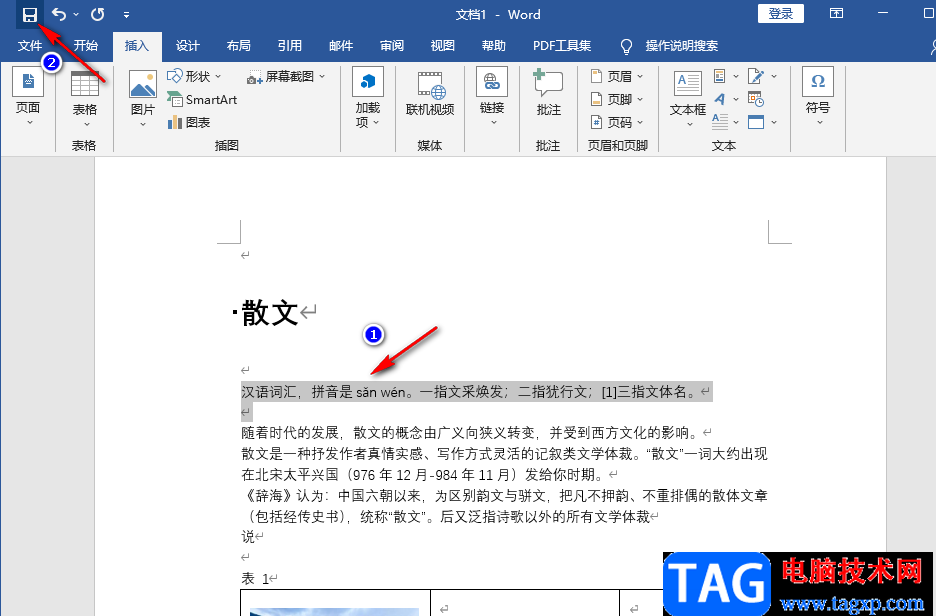The image size is (936, 616).
Task: Insert a 图表 chart
Action: [x=189, y=122]
